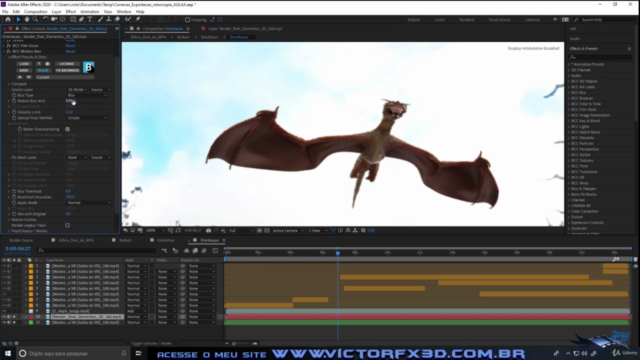Open viewer resolution Full dropdown

tap(241, 231)
